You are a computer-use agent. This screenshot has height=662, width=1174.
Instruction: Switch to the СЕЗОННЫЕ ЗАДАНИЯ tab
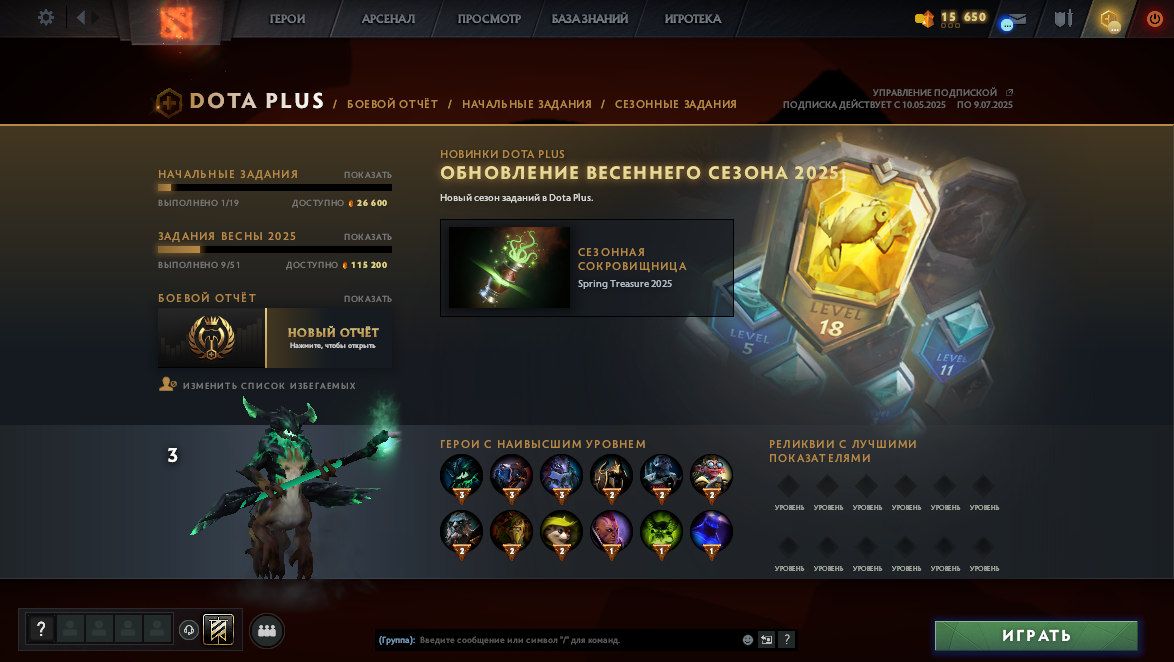pos(675,104)
